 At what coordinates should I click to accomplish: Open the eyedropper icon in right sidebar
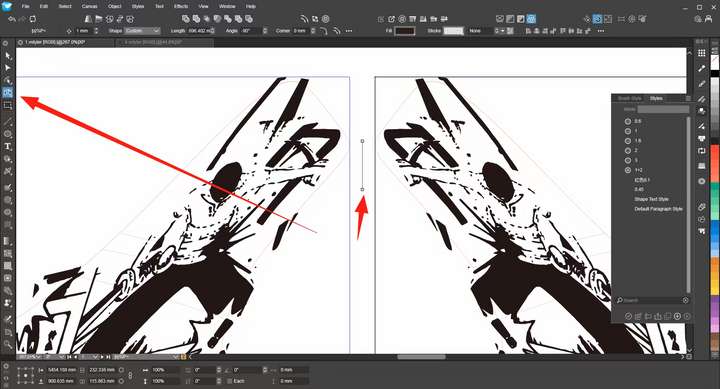(702, 68)
